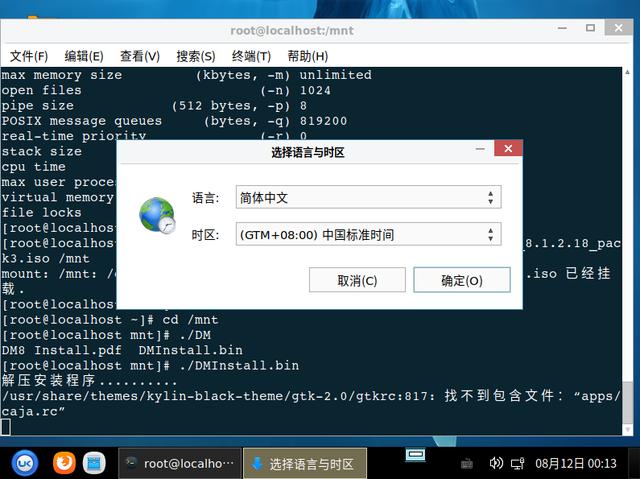Click the 确定(O) button
640x479 pixels.
coord(462,280)
